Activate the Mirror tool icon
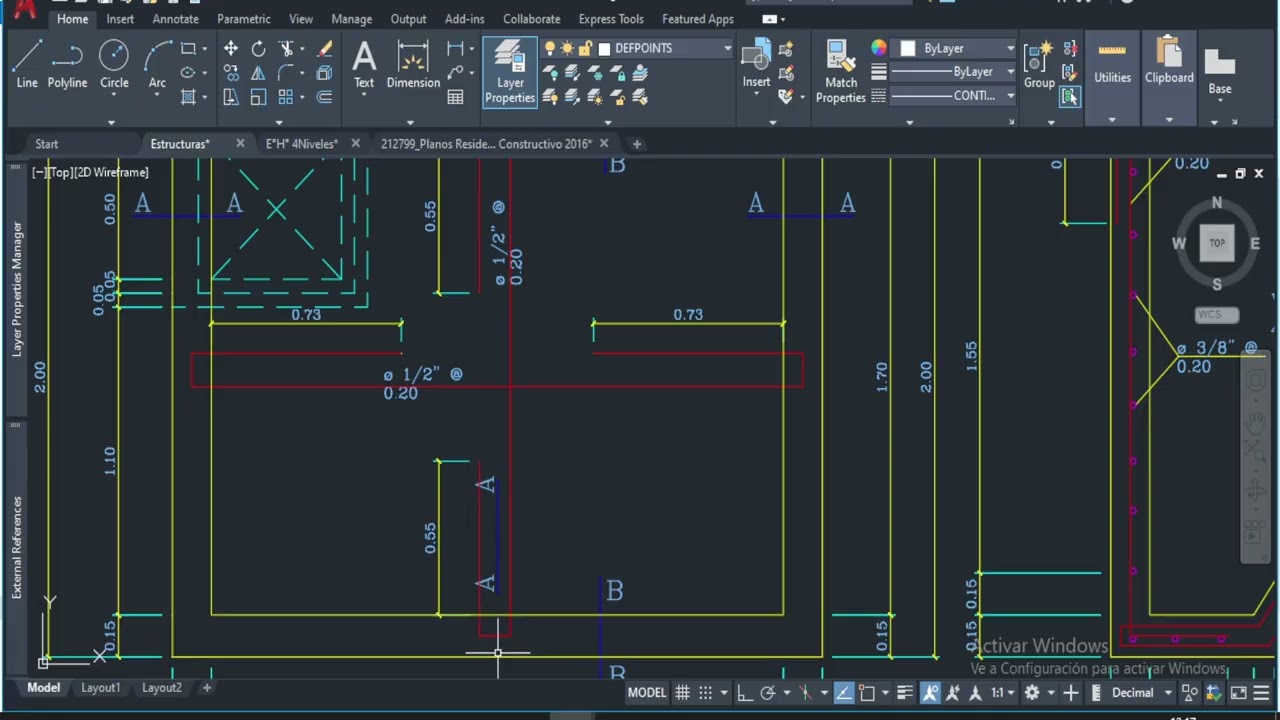This screenshot has width=1280, height=720. point(258,73)
